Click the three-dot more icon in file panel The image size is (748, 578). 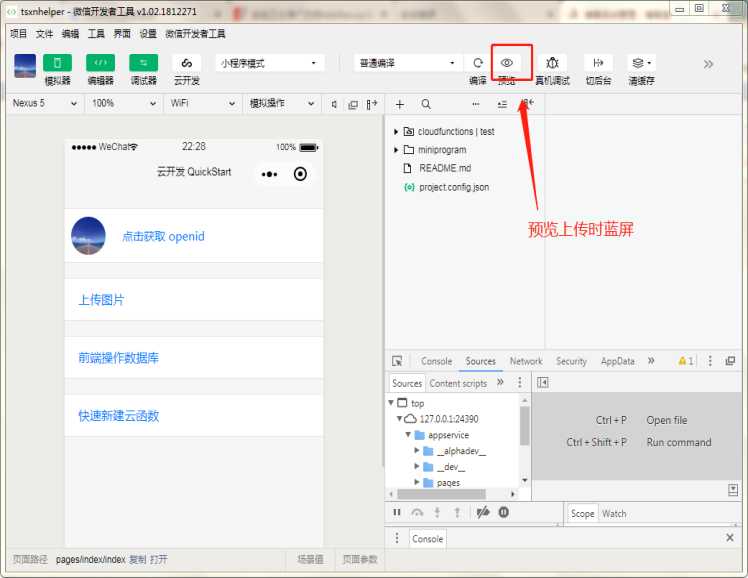point(476,104)
